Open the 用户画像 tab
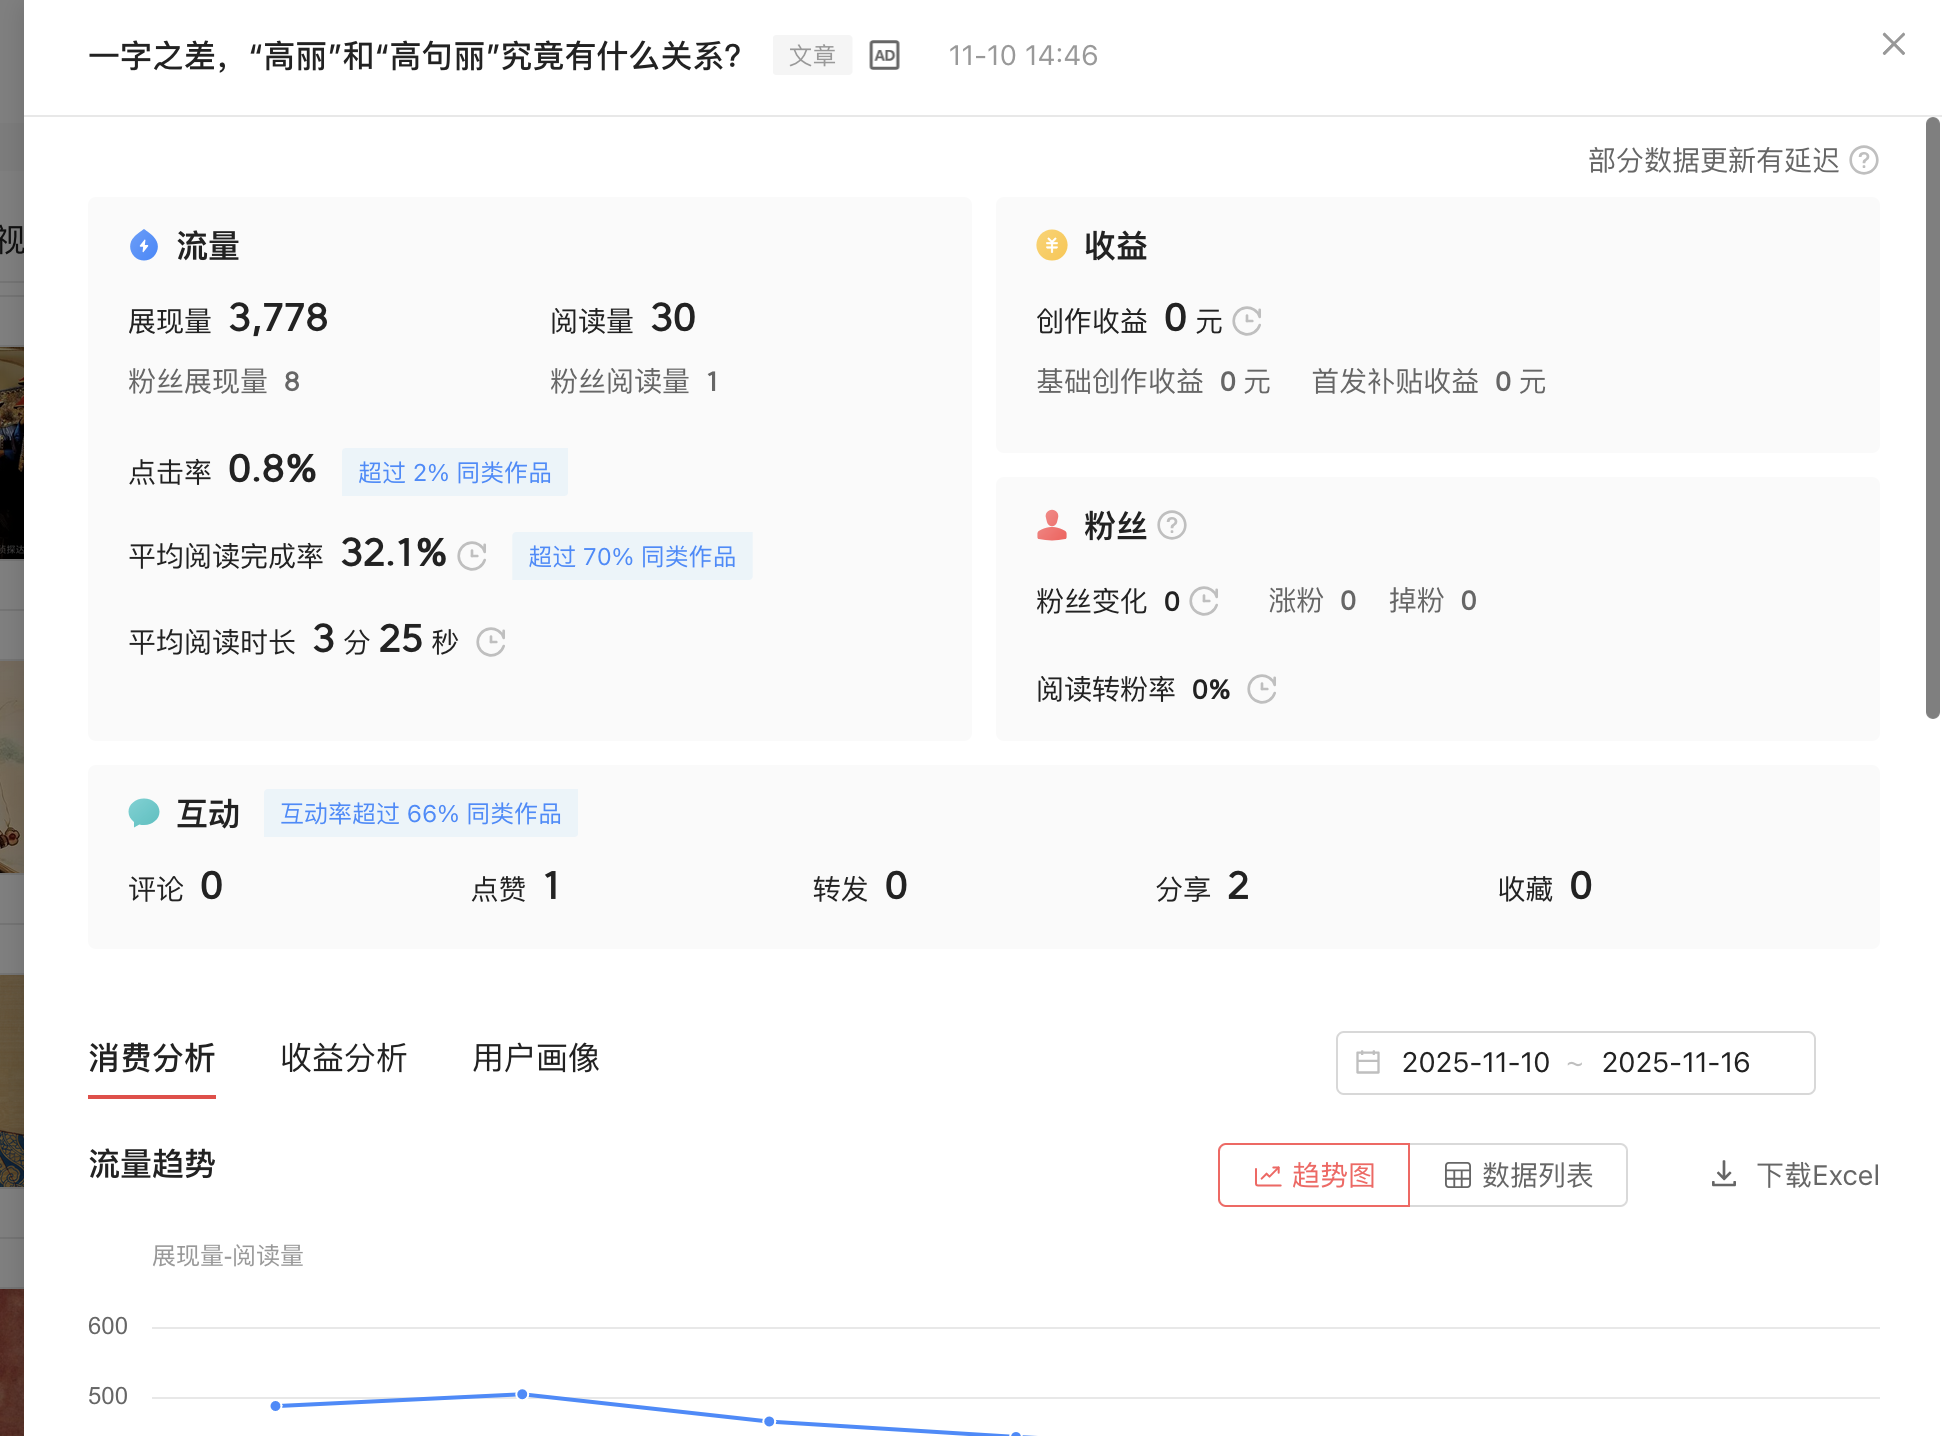The height and width of the screenshot is (1436, 1942). [536, 1058]
